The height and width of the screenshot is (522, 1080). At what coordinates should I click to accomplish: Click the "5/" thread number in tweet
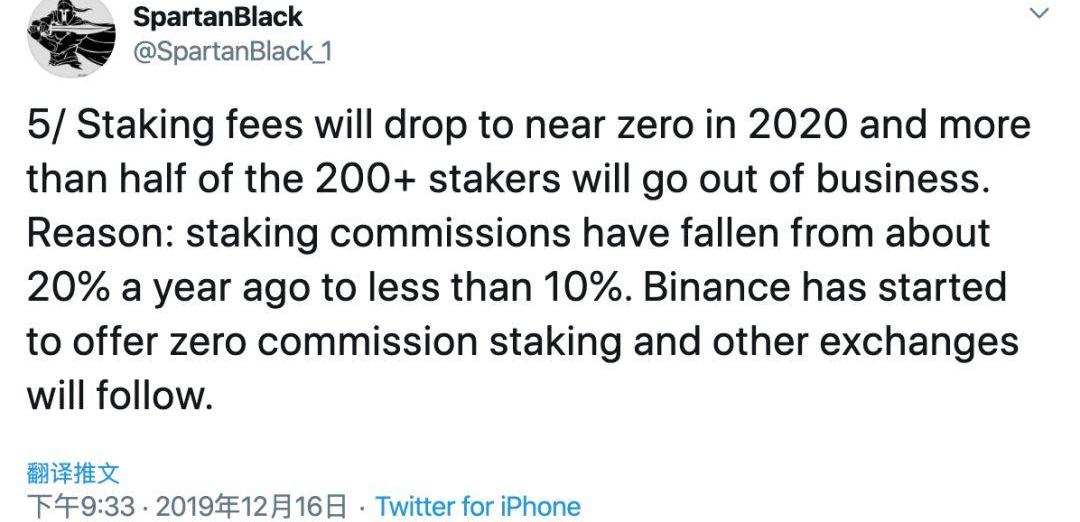pos(45,127)
